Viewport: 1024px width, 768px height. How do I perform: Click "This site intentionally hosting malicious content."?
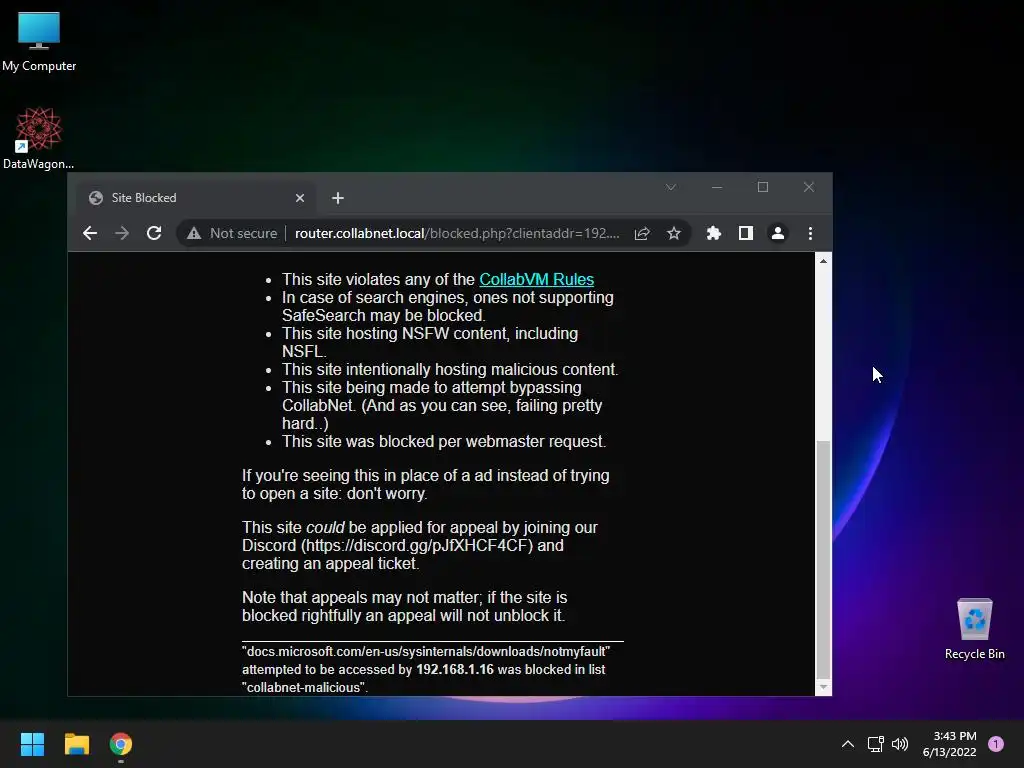click(450, 370)
